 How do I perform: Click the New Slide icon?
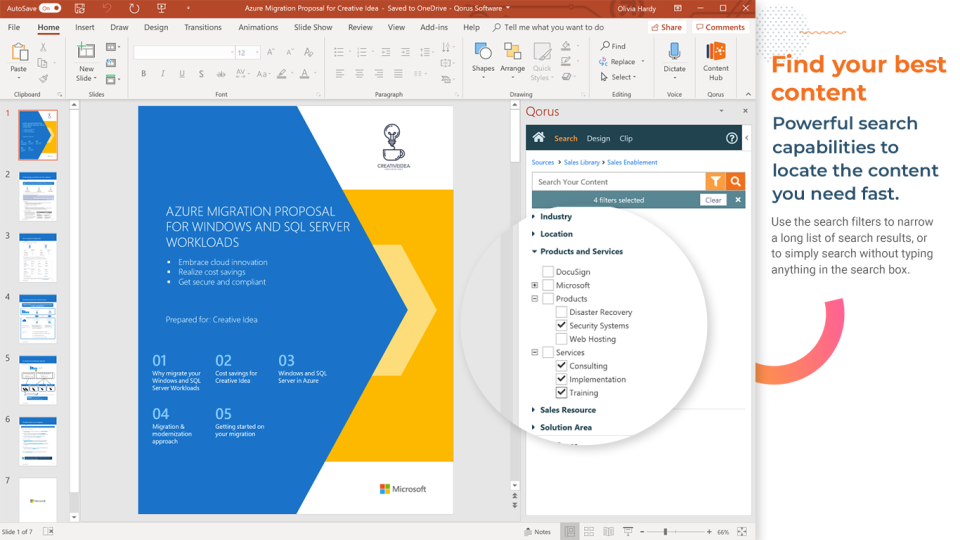click(86, 51)
